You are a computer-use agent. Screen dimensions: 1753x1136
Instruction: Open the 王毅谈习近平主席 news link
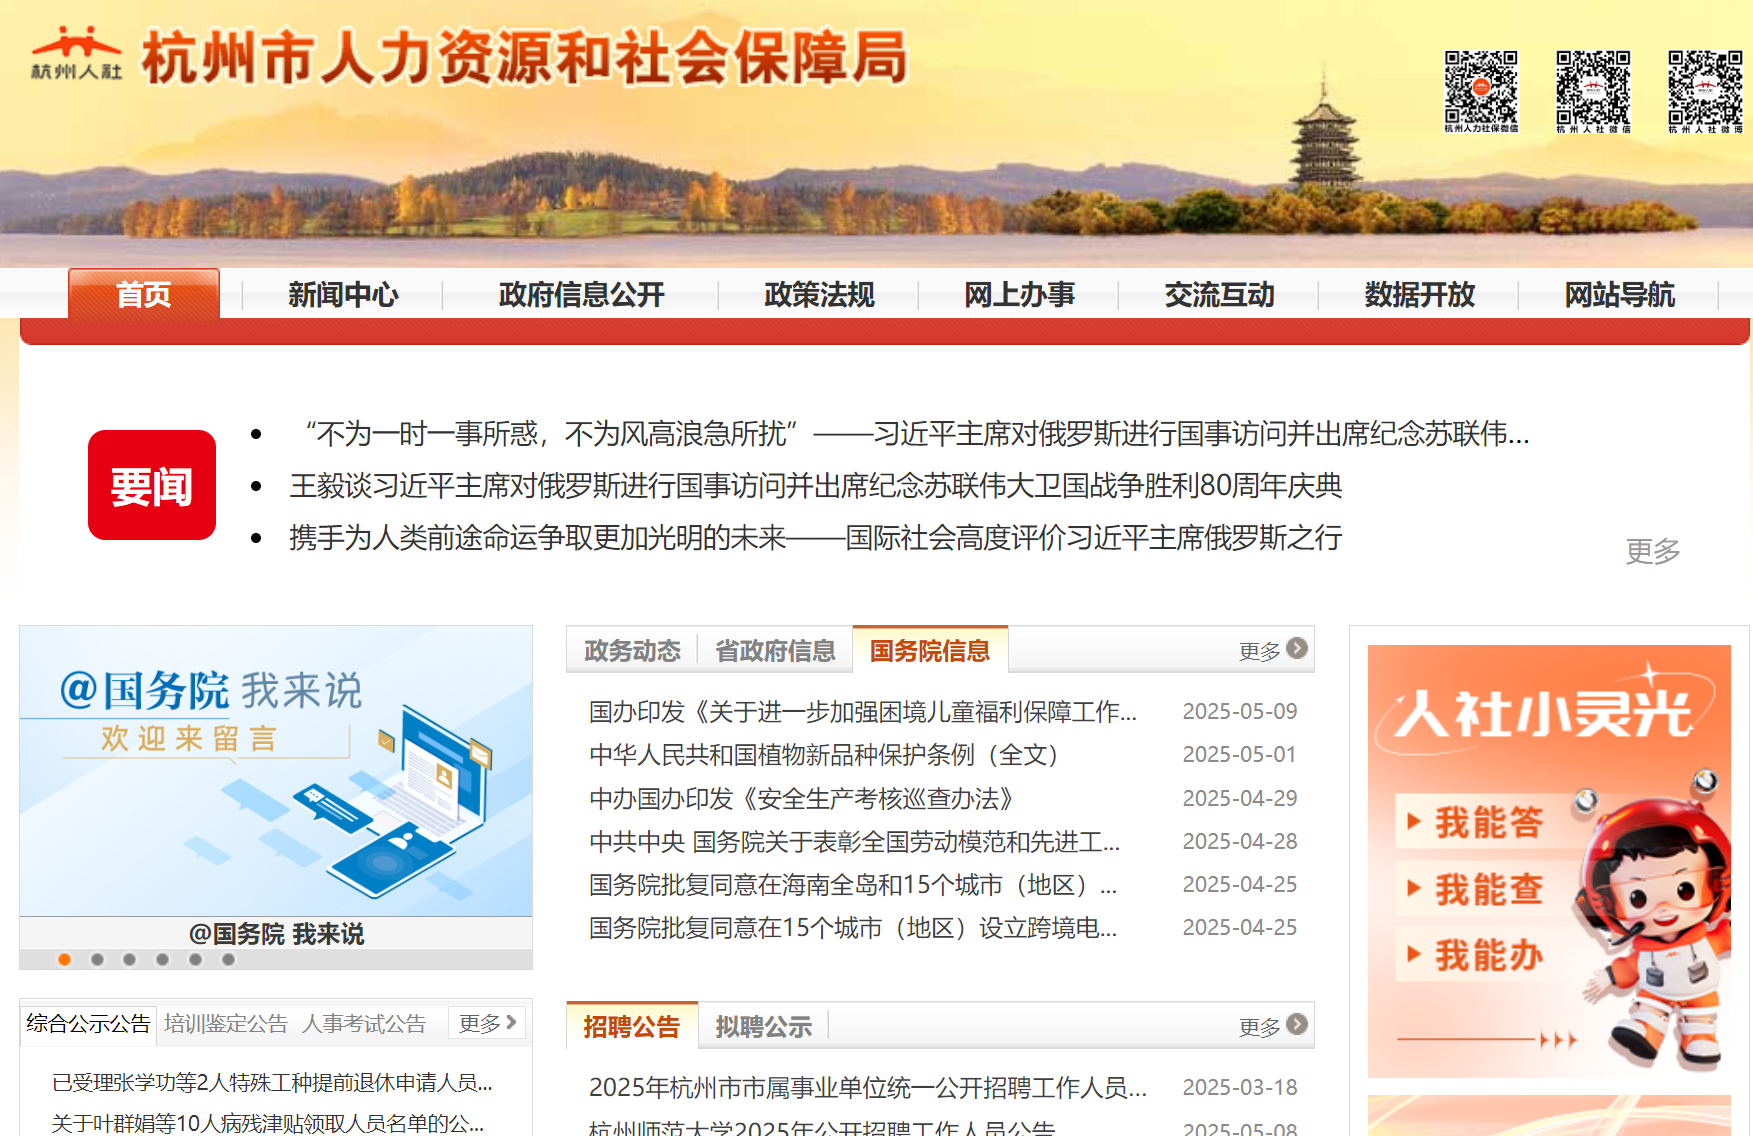[x=816, y=487]
